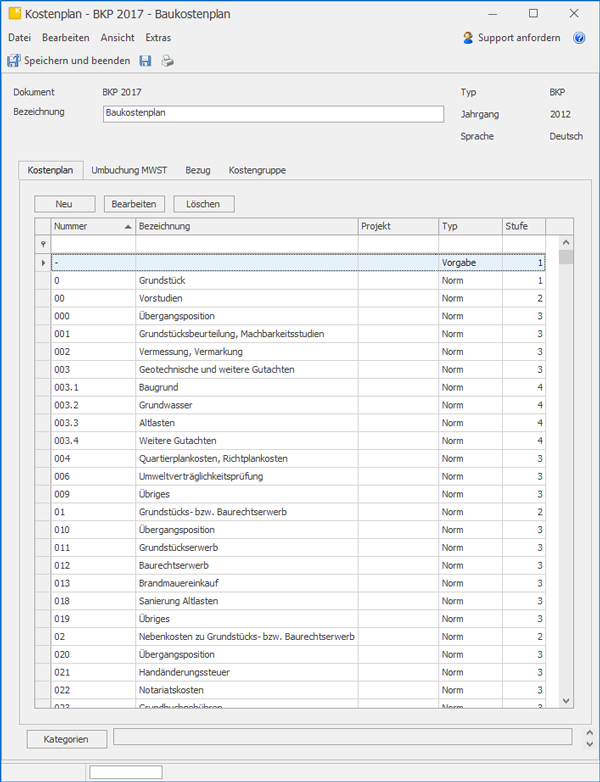Click the Neu button

click(64, 204)
